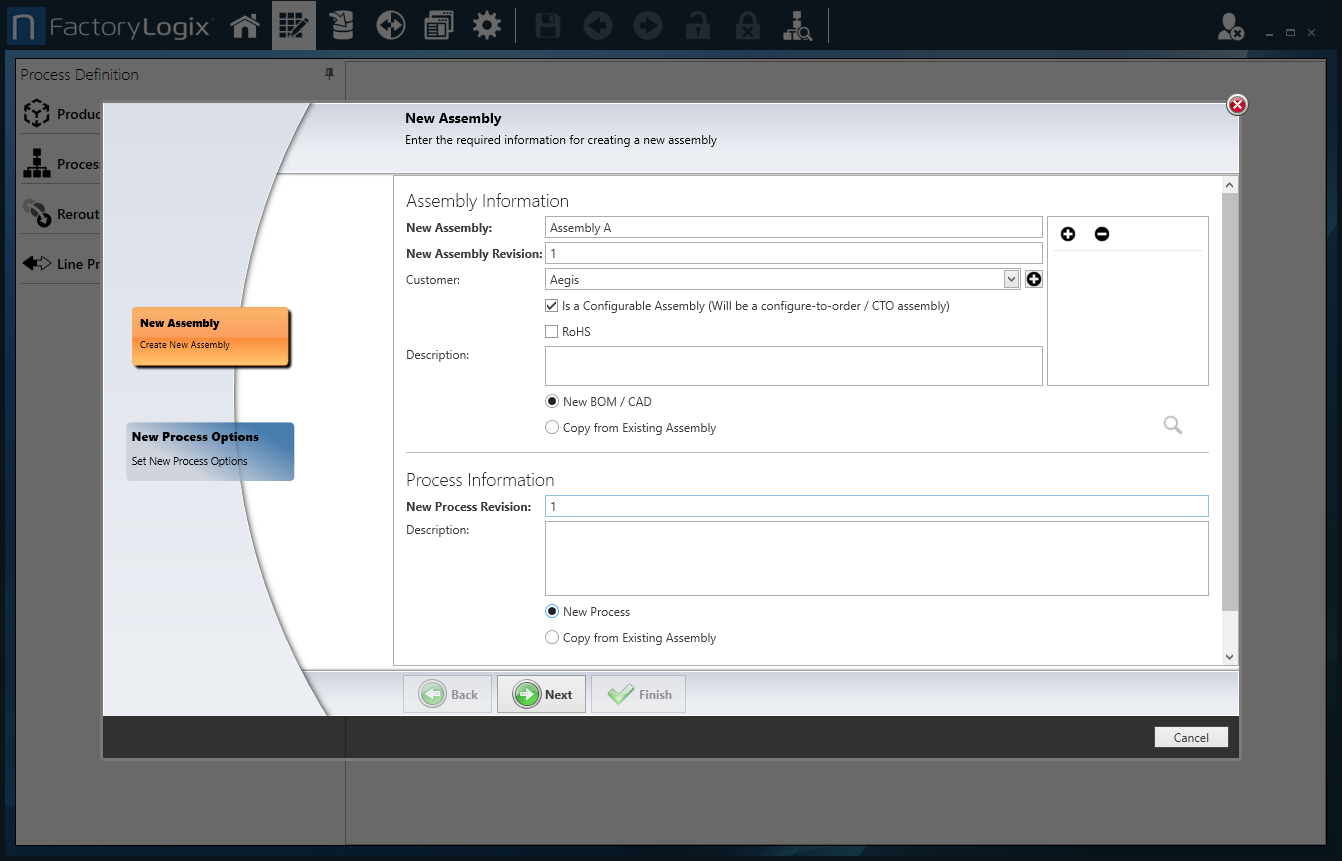Viewport: 1342px width, 861px height.
Task: Click the user account icon at top right
Action: (1230, 27)
